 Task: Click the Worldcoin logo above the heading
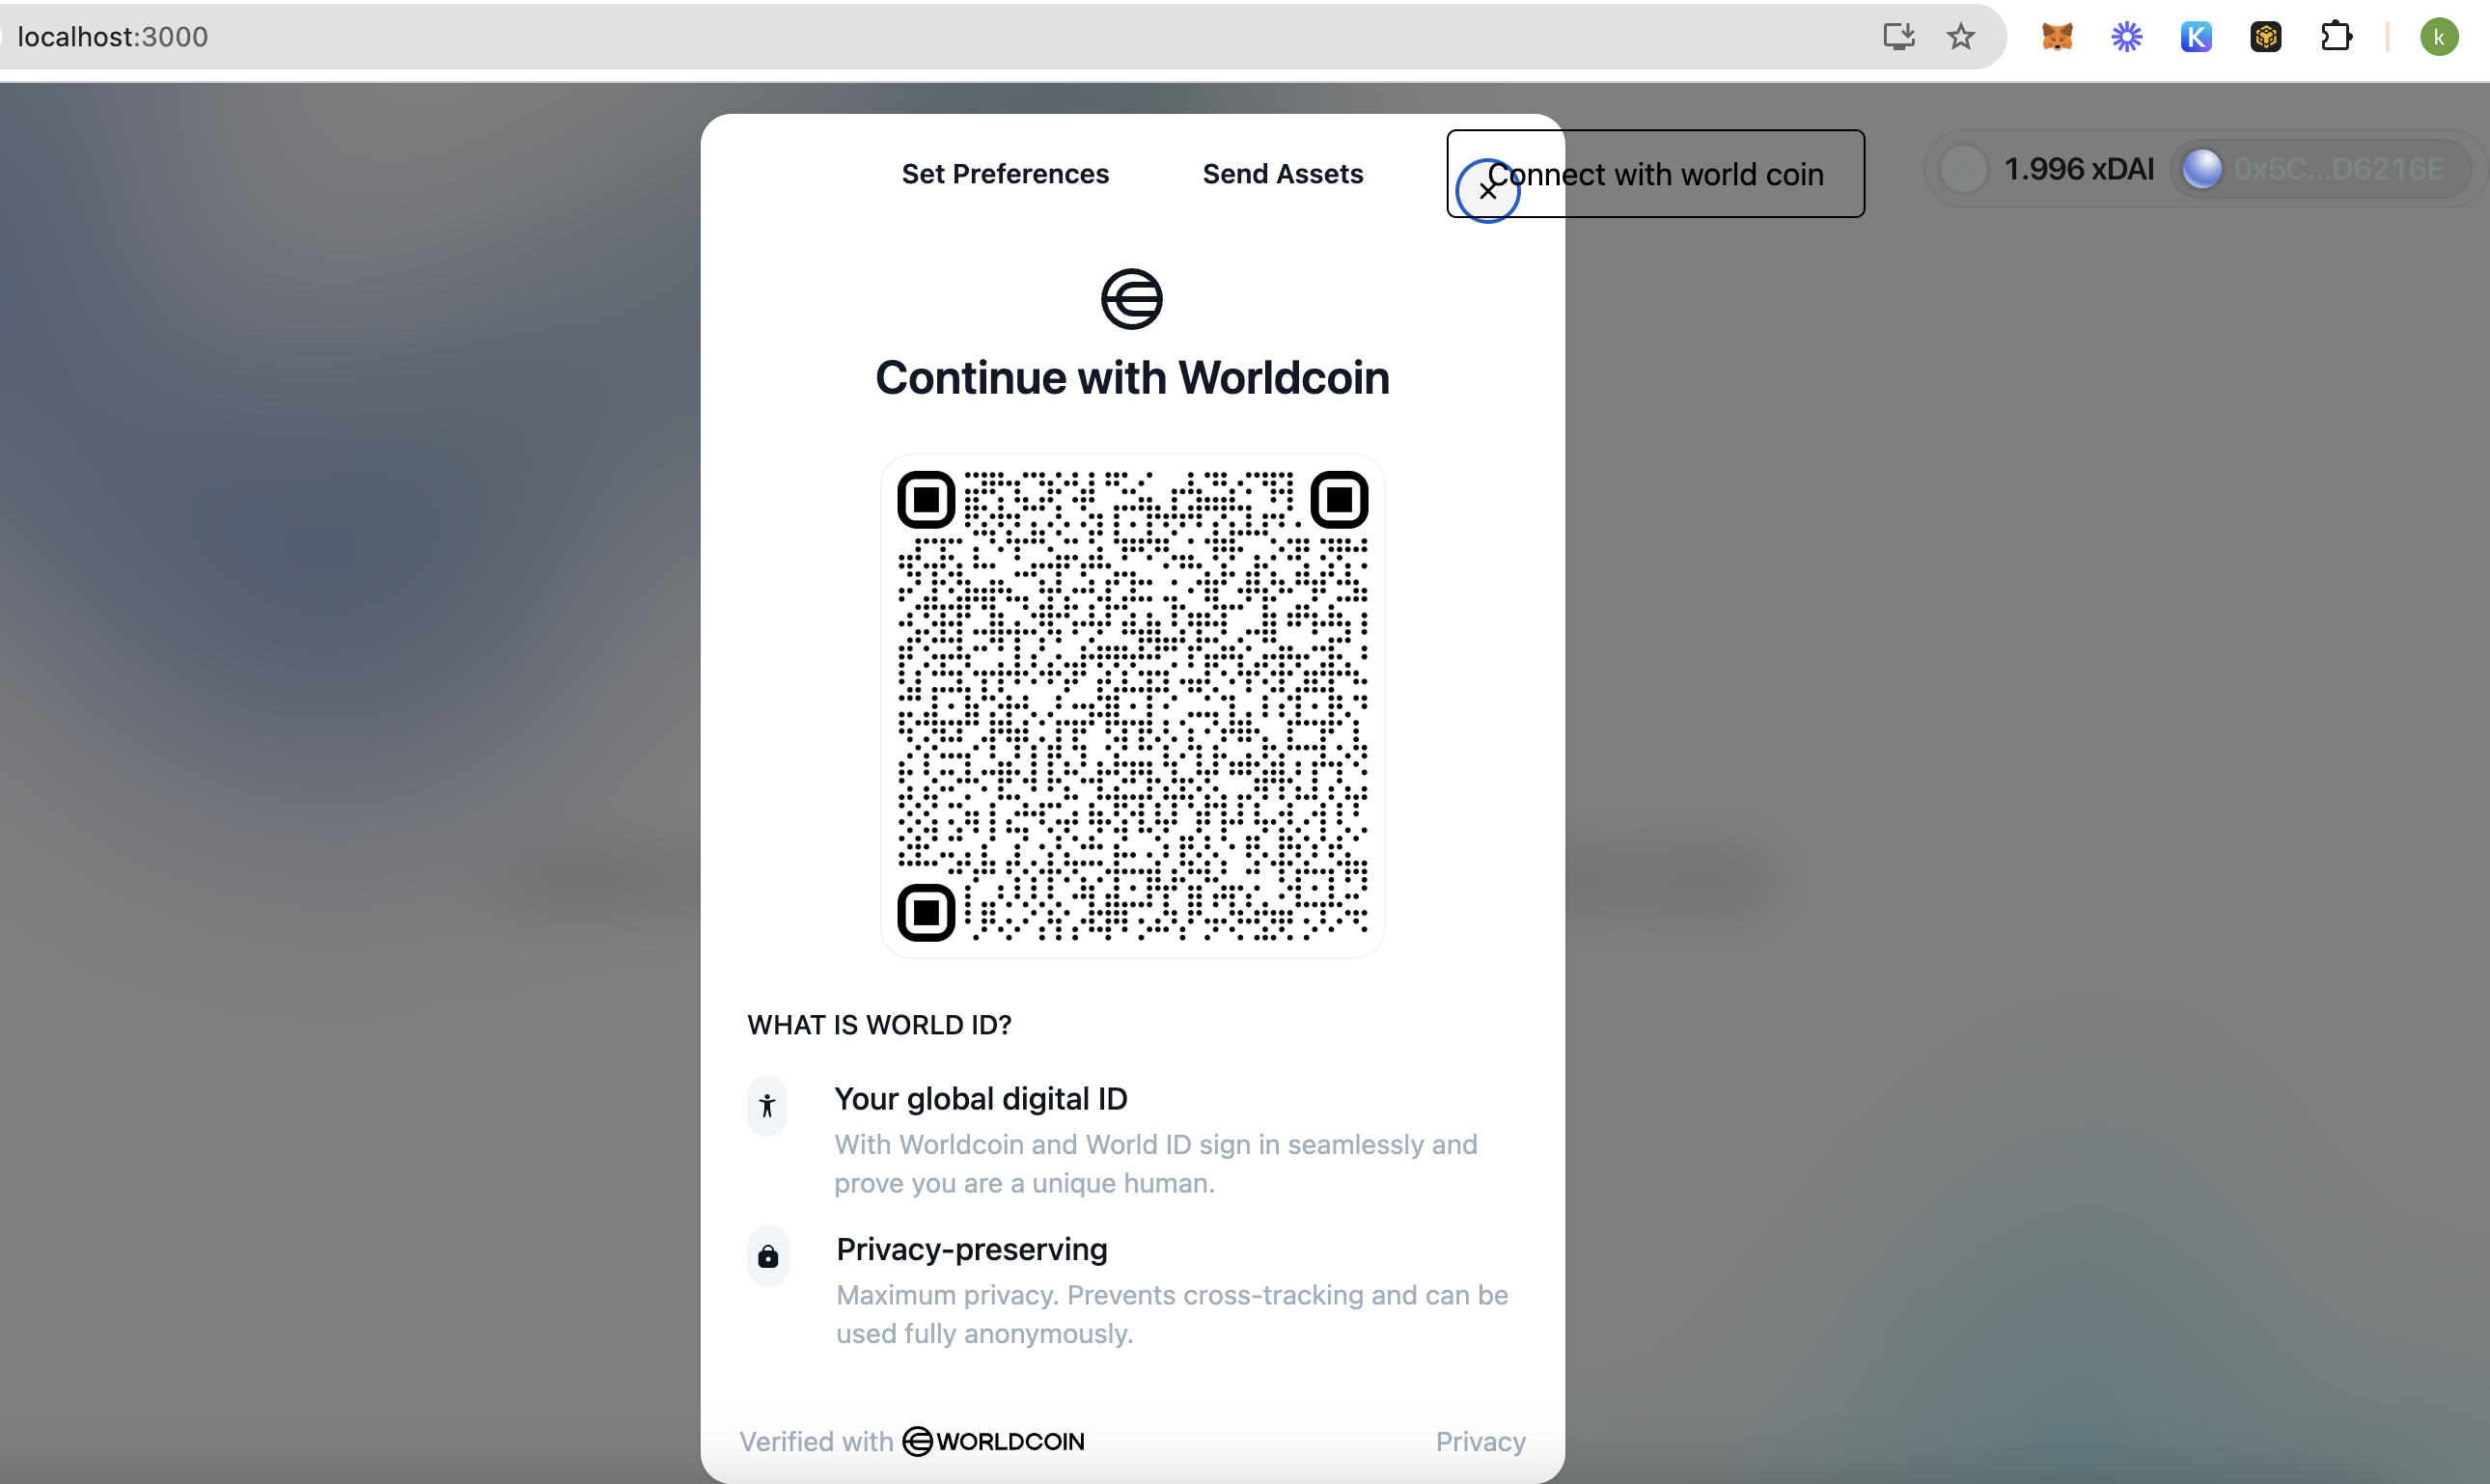1131,298
